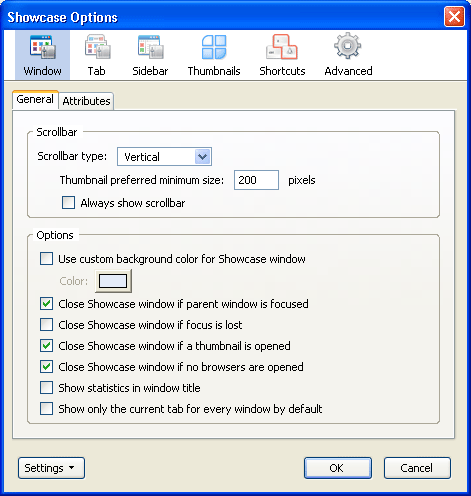Expand the Scrollbar type dropdown
Screen dimensions: 471x496
[x=164, y=157]
